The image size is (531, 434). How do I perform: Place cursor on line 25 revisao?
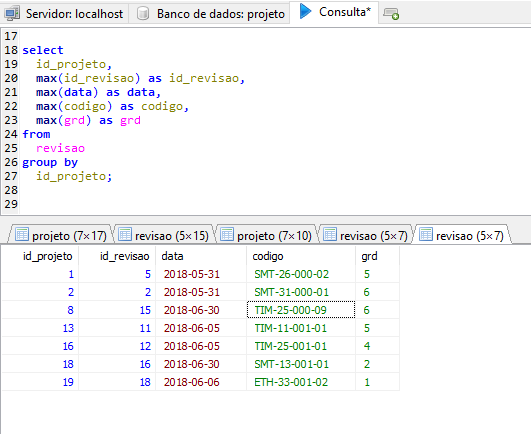pyautogui.click(x=60, y=148)
